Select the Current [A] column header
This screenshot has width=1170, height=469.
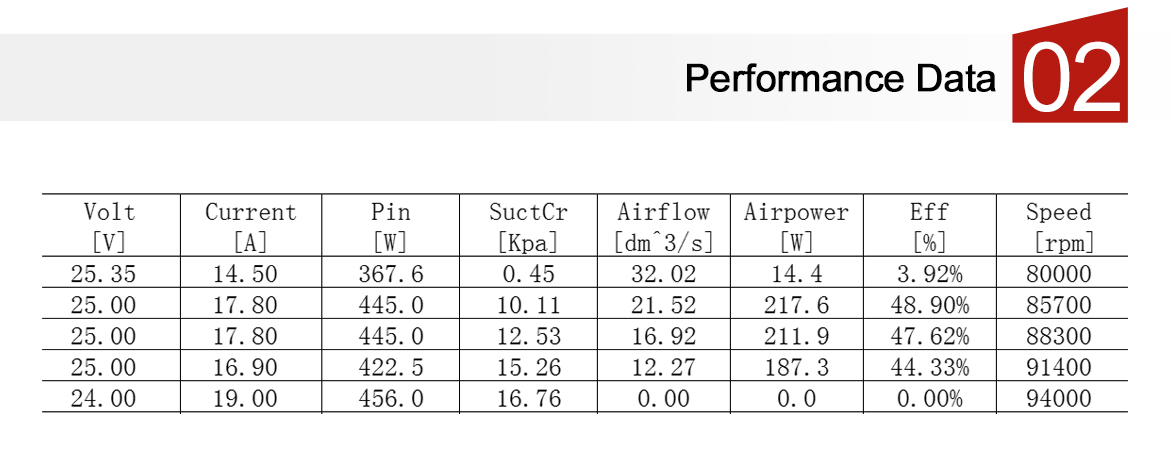pyautogui.click(x=250, y=226)
